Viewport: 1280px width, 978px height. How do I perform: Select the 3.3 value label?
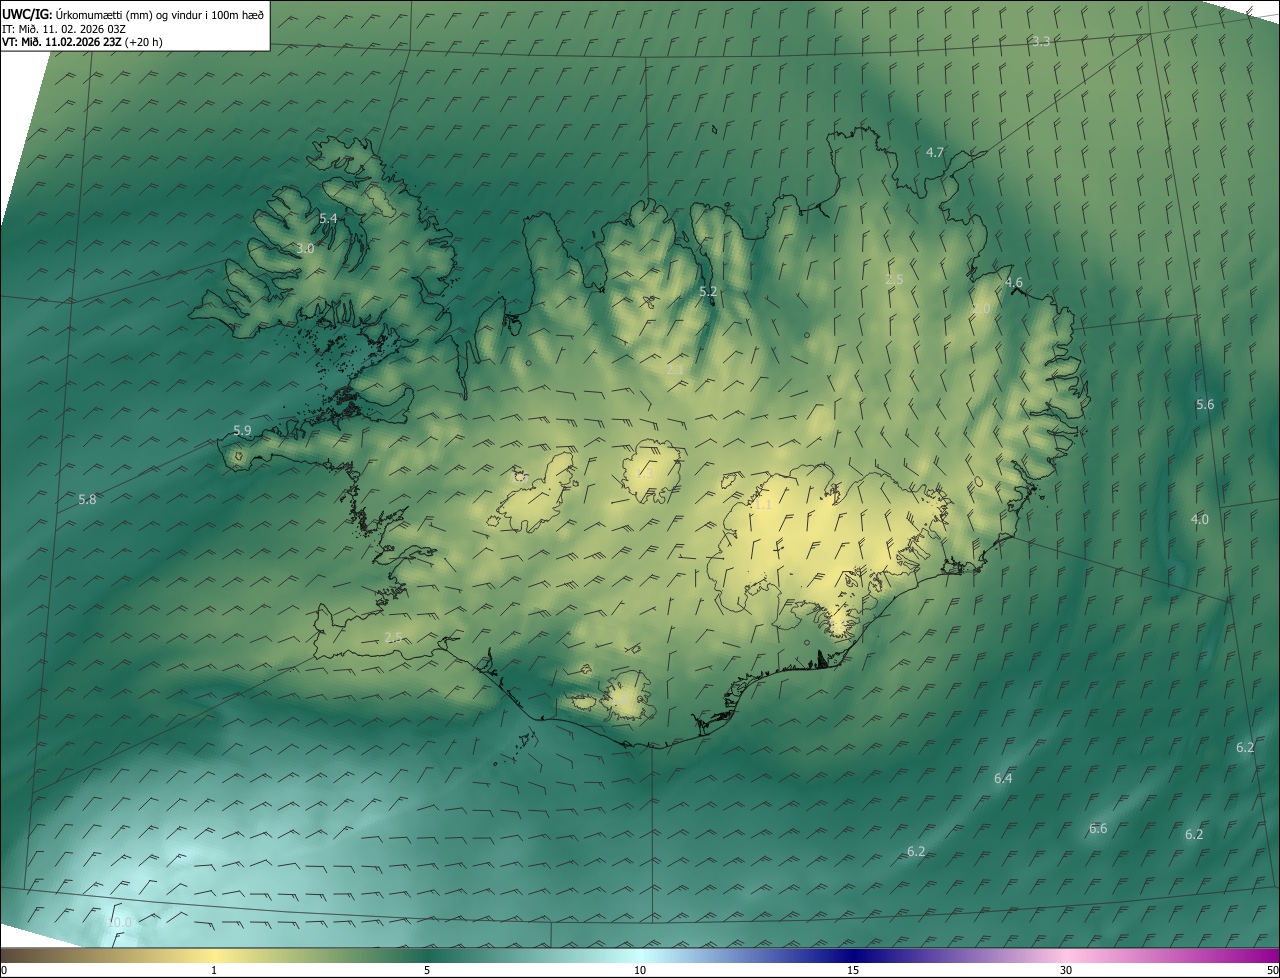(x=1041, y=42)
